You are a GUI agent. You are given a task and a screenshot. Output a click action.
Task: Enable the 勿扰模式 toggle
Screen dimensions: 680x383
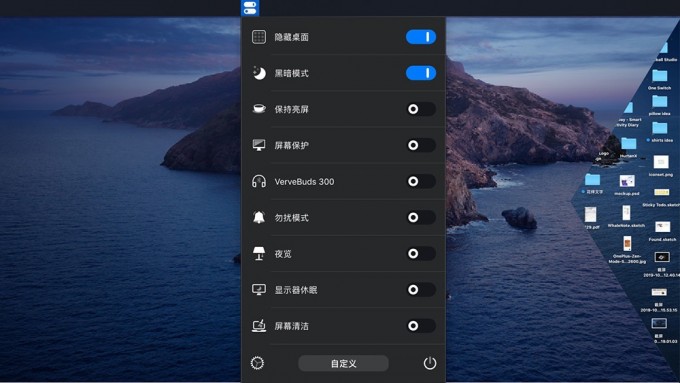click(421, 217)
